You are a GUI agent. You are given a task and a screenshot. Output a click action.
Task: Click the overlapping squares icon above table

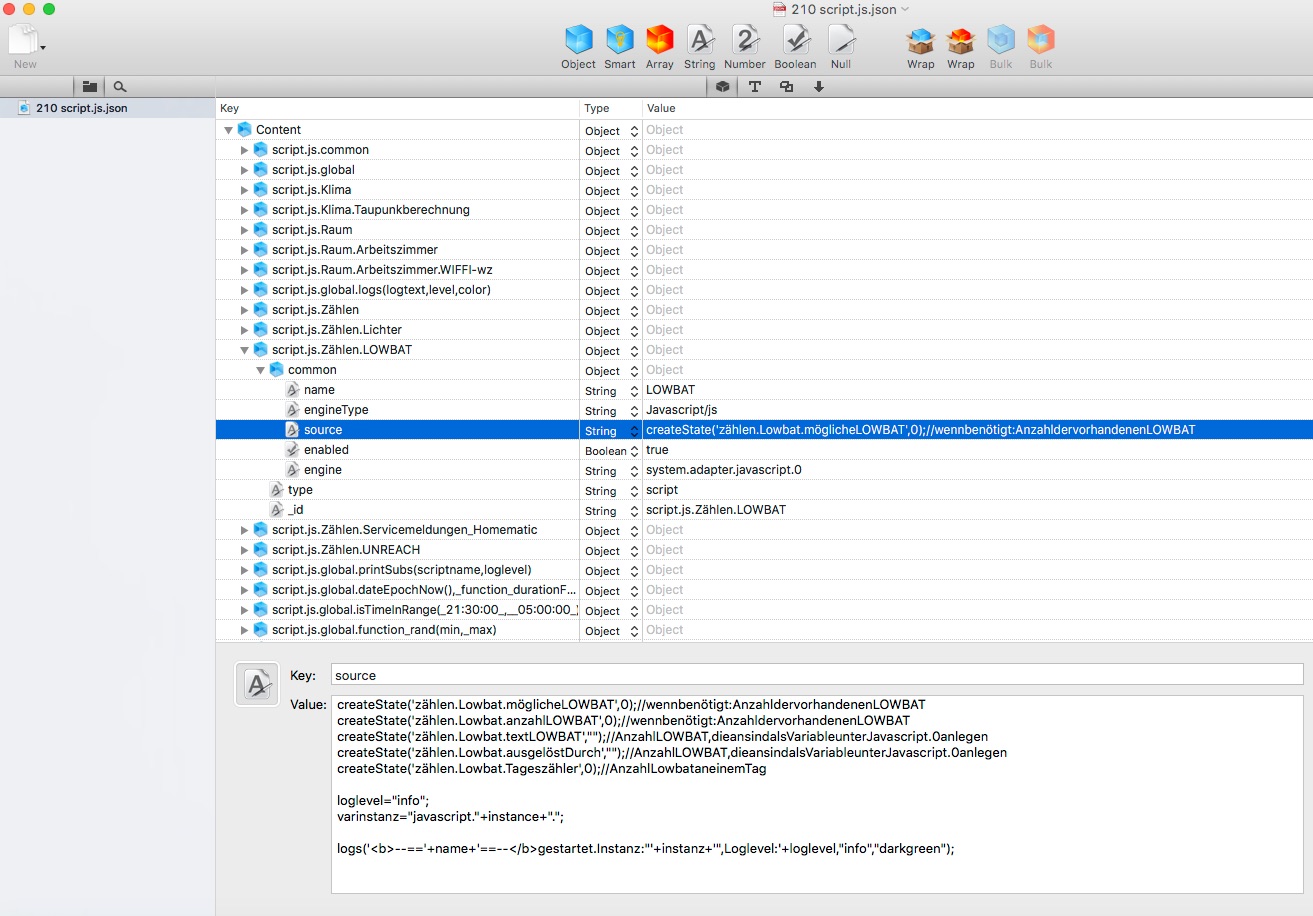[x=786, y=87]
